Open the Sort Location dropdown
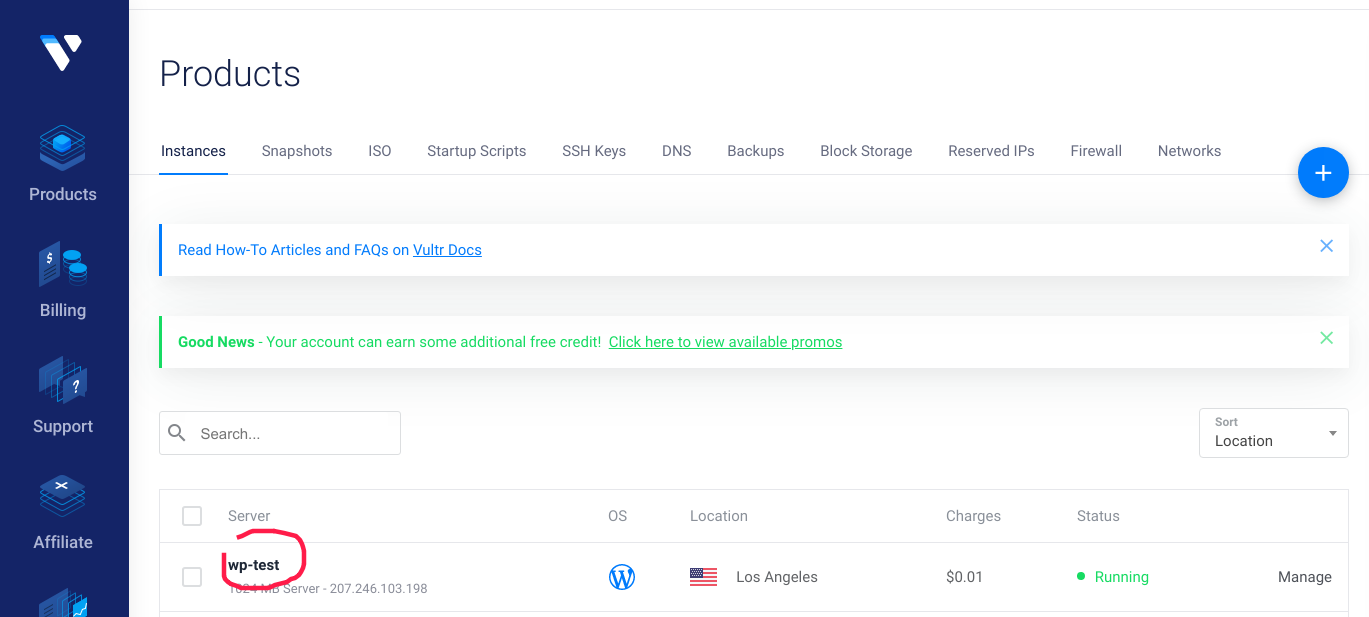Viewport: 1369px width, 617px height. point(1273,433)
